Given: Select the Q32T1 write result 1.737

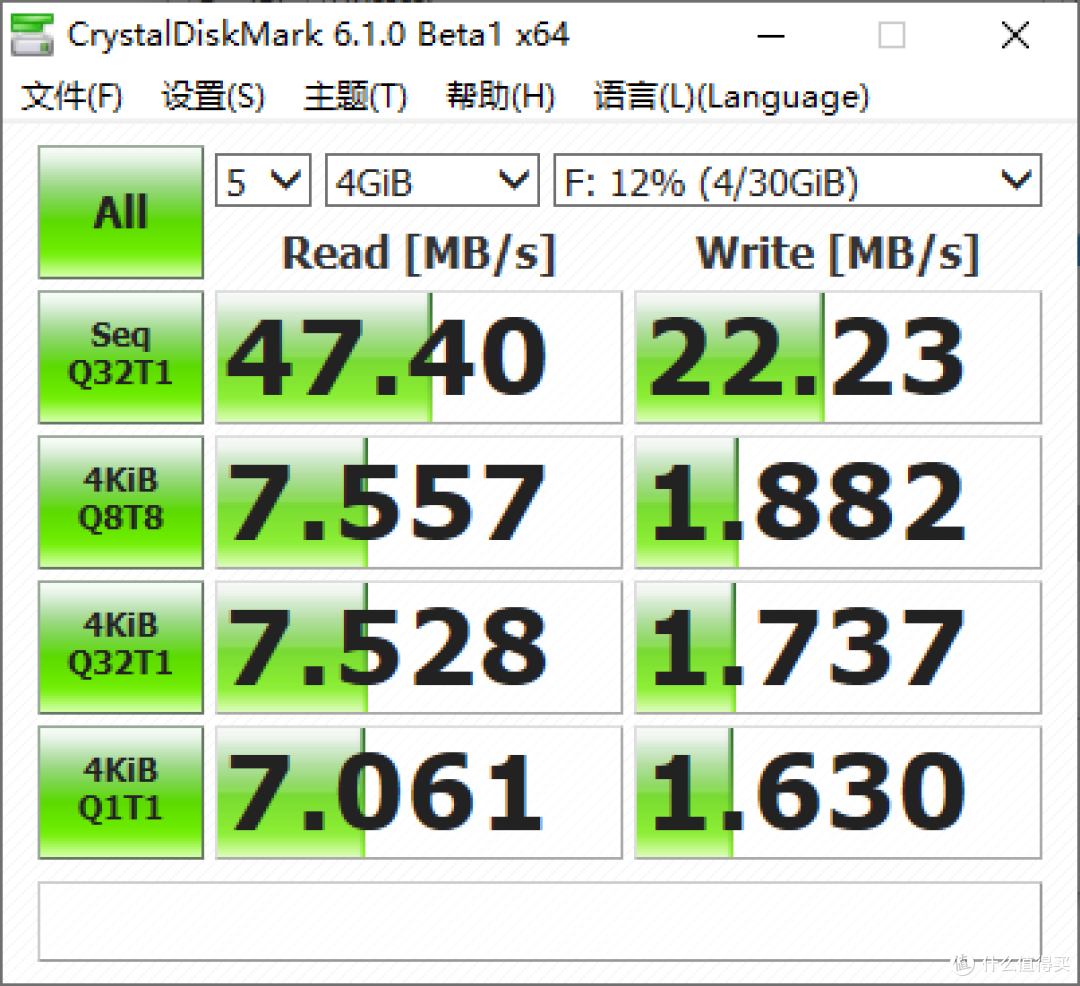Looking at the screenshot, I should point(838,647).
